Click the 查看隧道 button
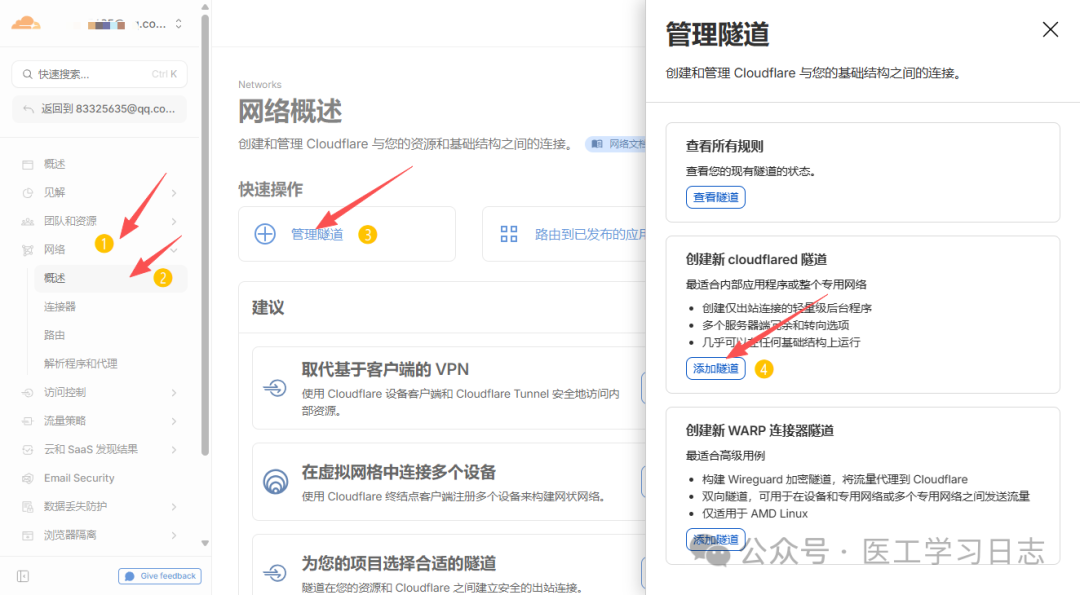The image size is (1080, 595). point(715,196)
